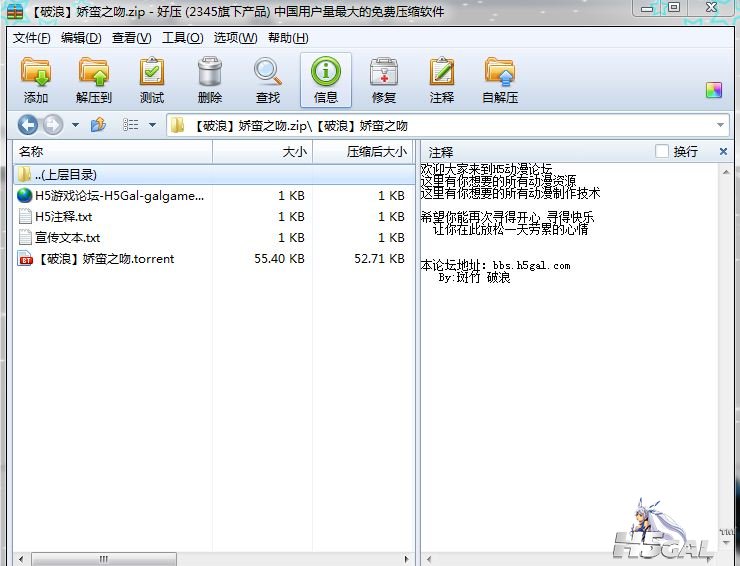Click the 好压 app icon in title bar
Image resolution: width=740 pixels, height=566 pixels.
[x=15, y=11]
